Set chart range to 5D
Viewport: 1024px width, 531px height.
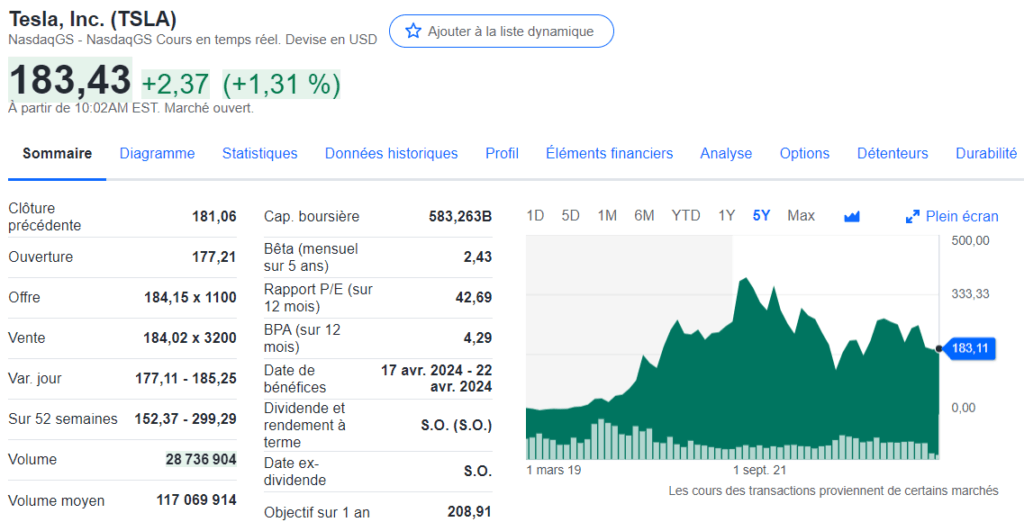click(x=570, y=215)
